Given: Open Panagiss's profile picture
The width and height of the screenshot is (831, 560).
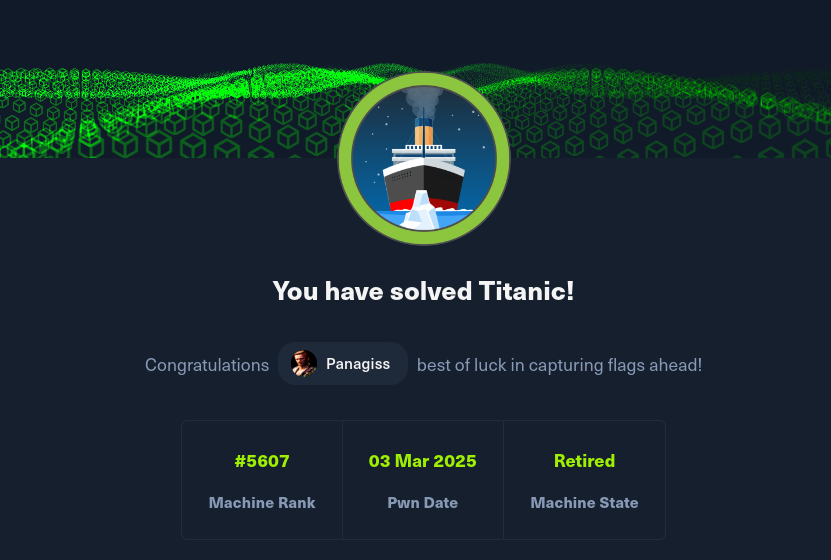Looking at the screenshot, I should click(x=304, y=364).
